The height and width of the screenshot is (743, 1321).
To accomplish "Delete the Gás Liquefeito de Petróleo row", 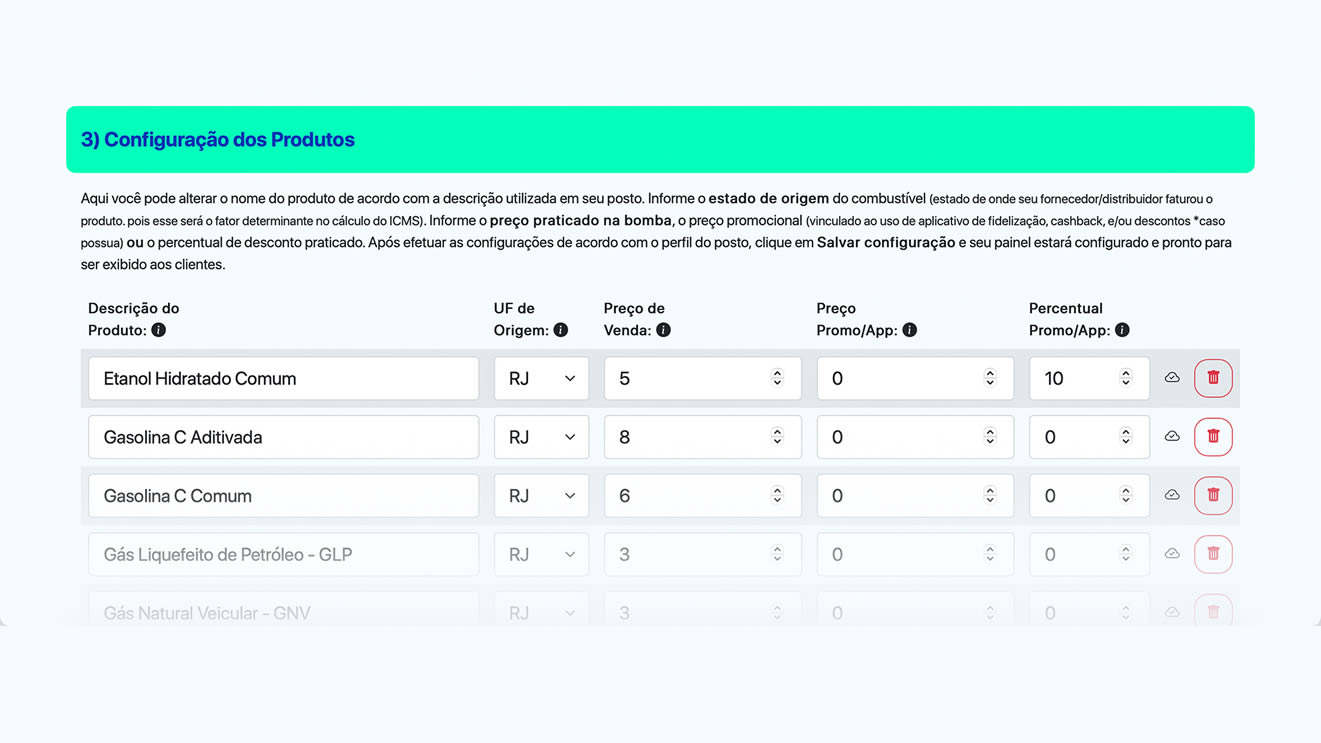I will coord(1213,554).
